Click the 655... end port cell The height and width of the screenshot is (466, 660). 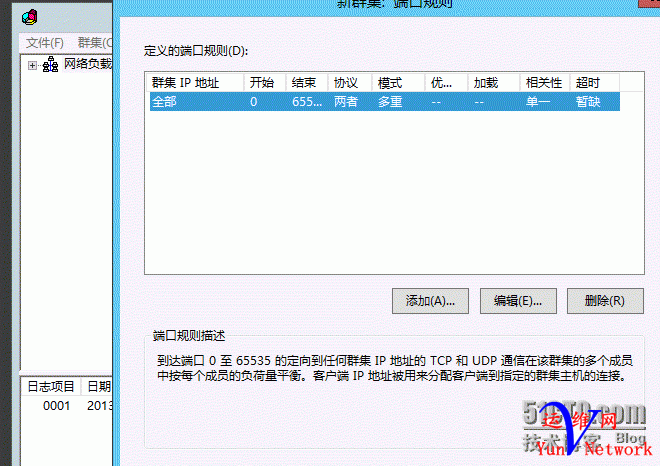(x=307, y=102)
